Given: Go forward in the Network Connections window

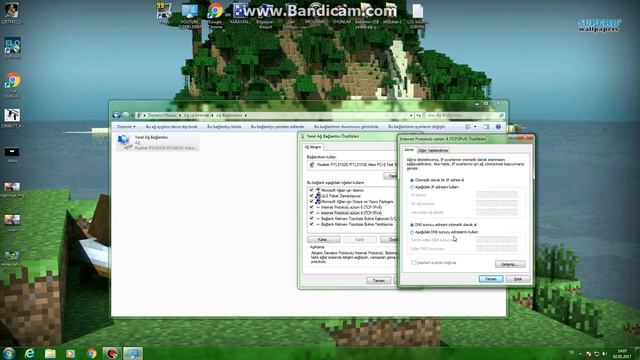Looking at the screenshot, I should (126, 116).
